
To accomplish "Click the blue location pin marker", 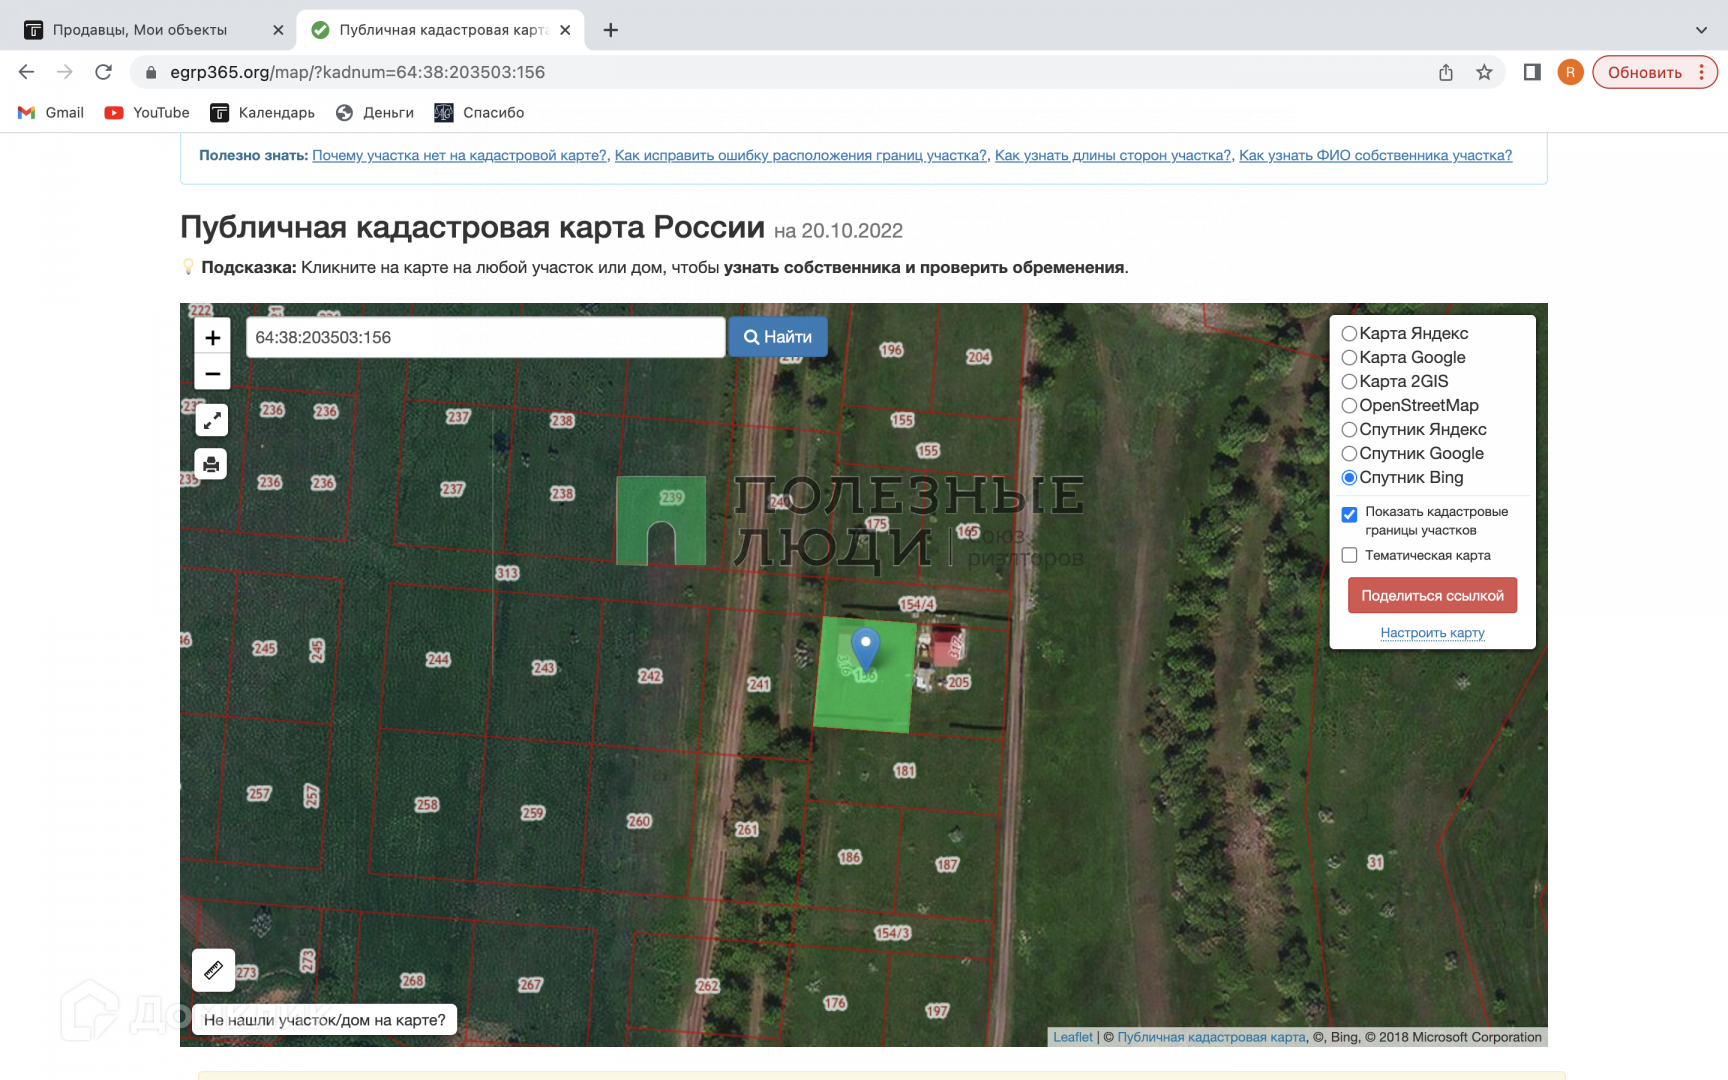I will pos(865,647).
